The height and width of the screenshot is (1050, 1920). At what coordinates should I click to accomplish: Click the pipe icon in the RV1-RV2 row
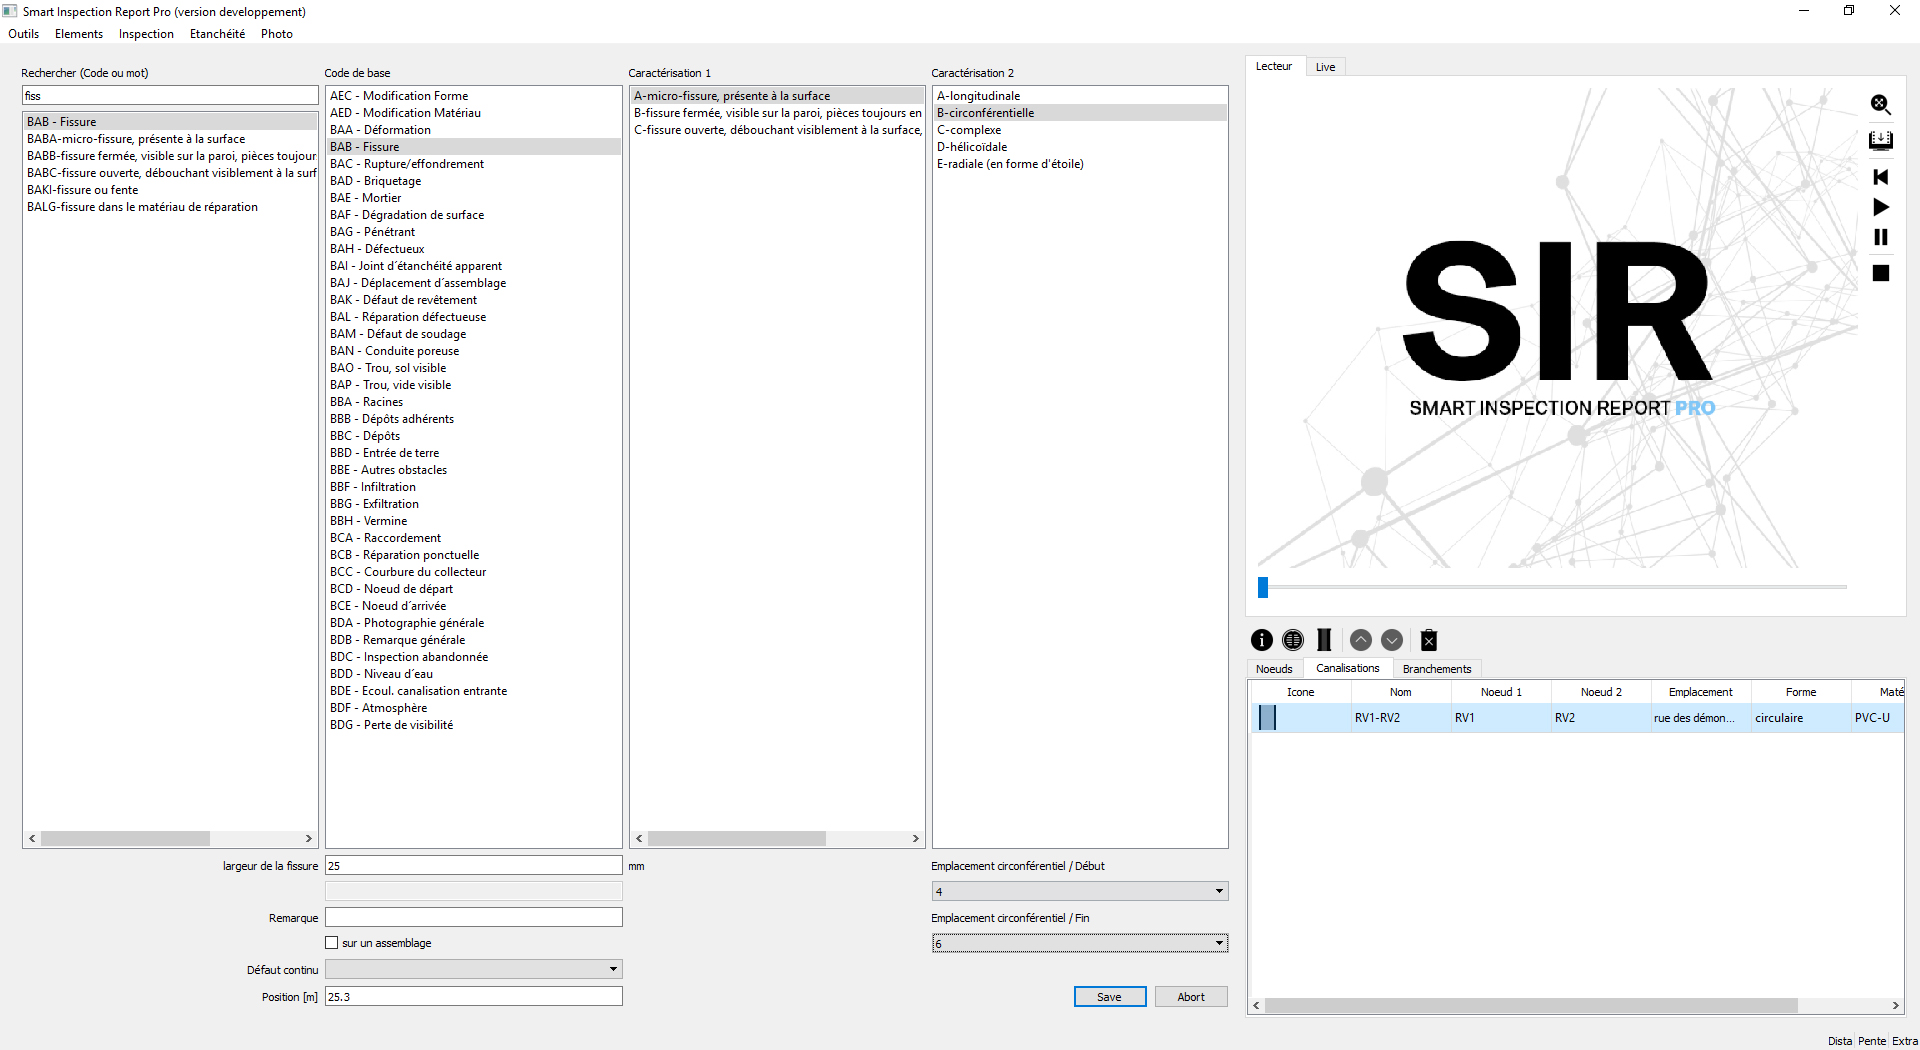1267,718
